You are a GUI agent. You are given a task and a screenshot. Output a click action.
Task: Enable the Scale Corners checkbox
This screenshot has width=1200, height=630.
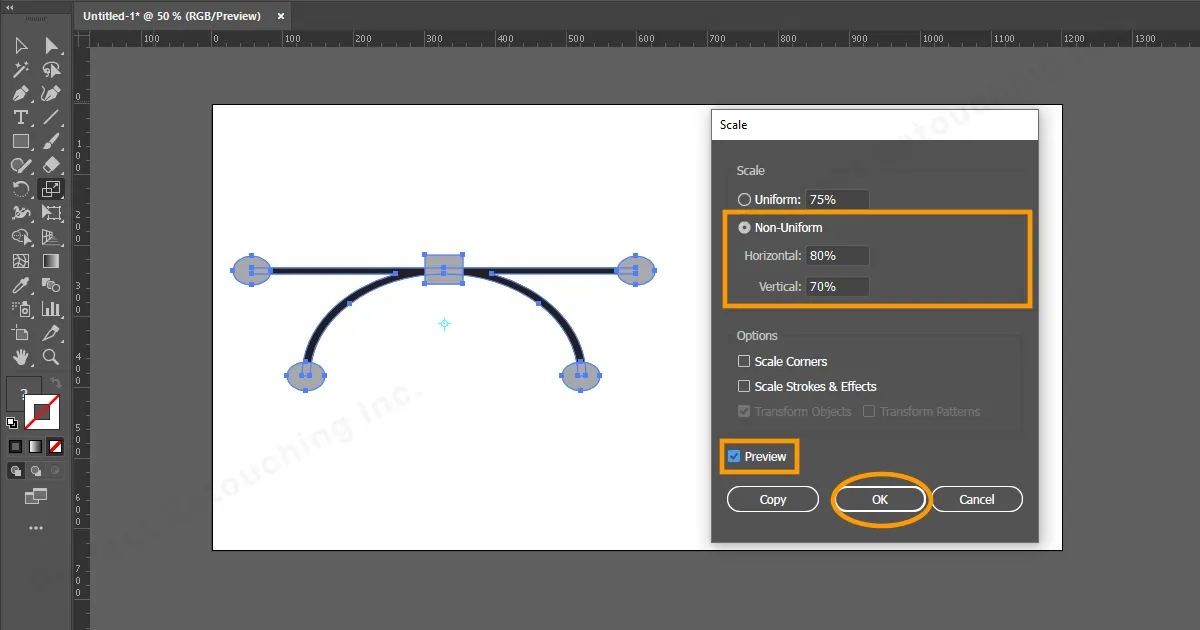point(744,362)
